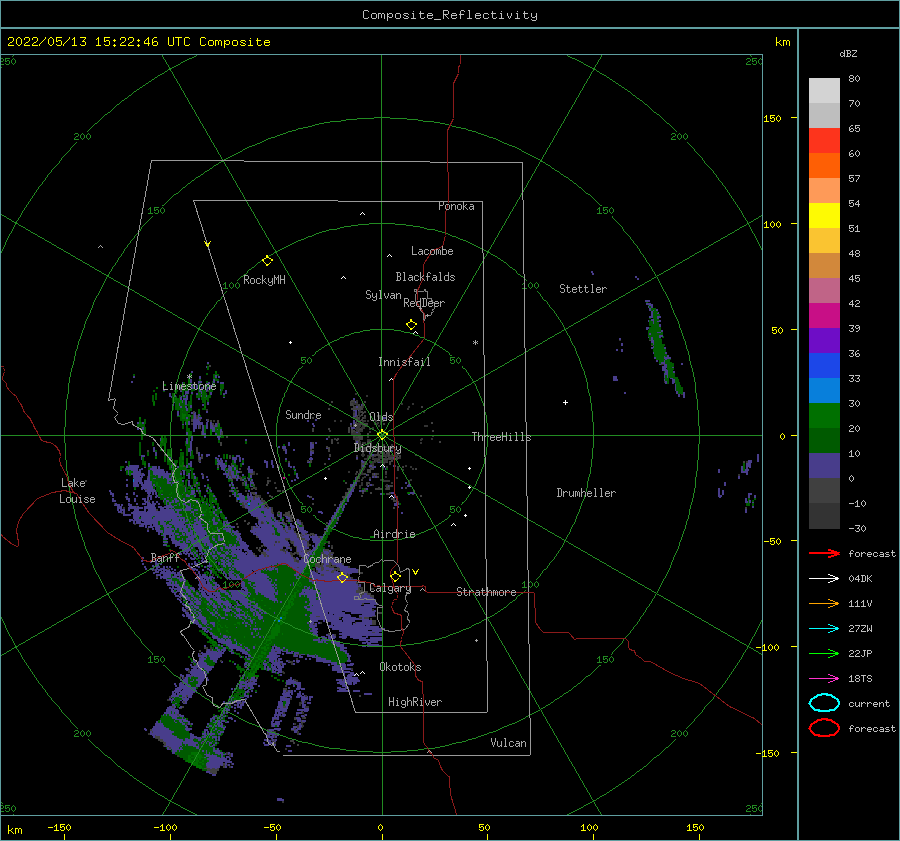Viewport: 900px width, 841px height.
Task: Click the Drumheller label on the map
Action: [x=586, y=493]
